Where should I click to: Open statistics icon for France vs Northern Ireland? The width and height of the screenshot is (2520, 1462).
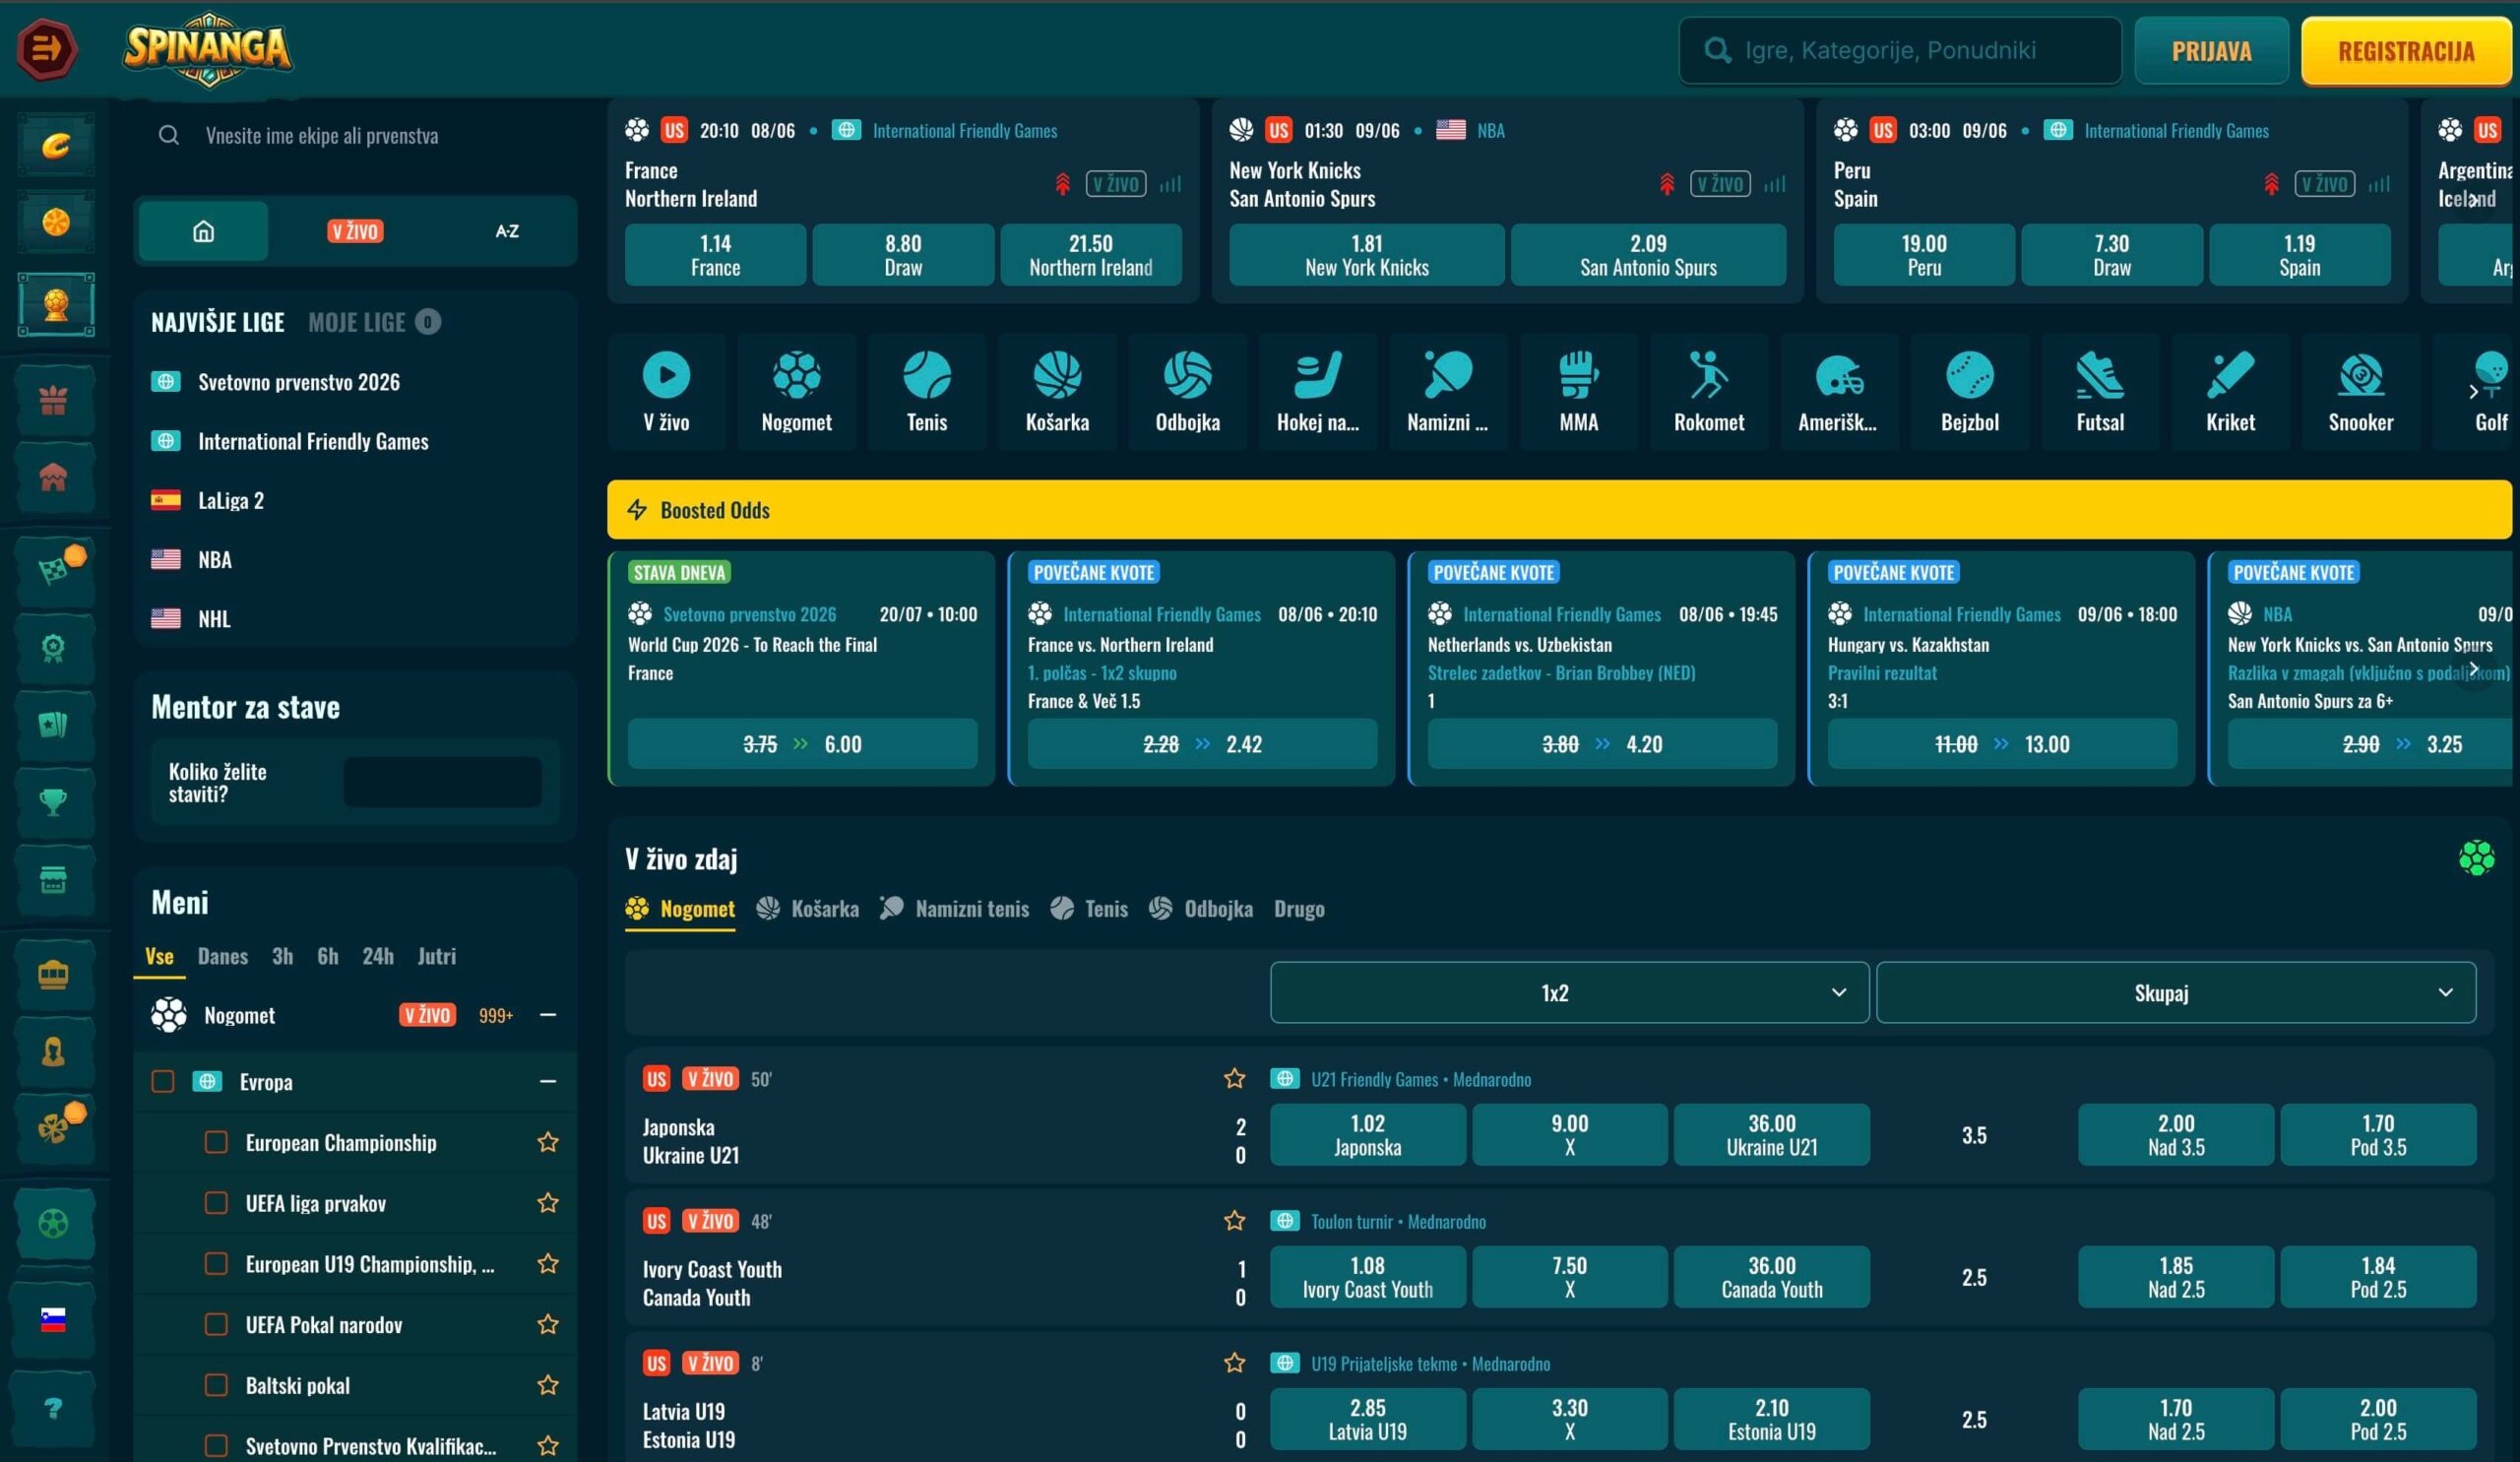click(x=1171, y=184)
